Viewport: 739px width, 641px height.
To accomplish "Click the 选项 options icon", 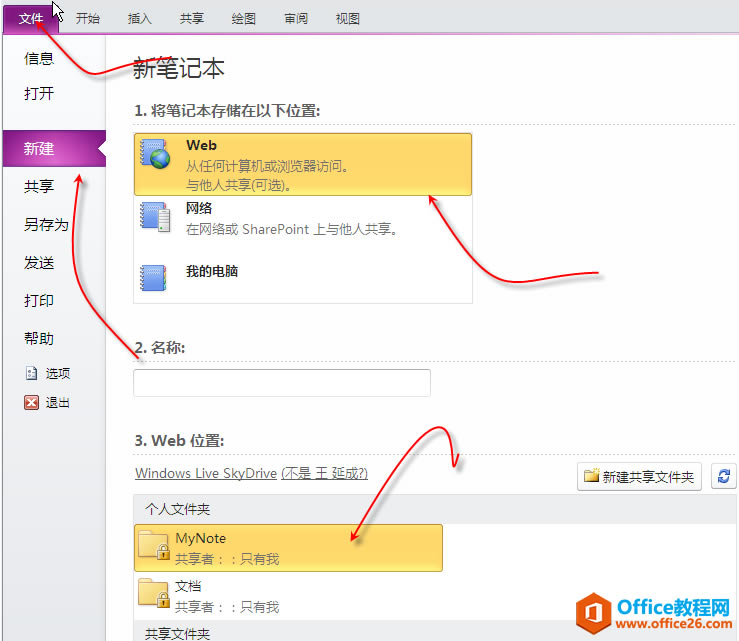I will (31, 373).
